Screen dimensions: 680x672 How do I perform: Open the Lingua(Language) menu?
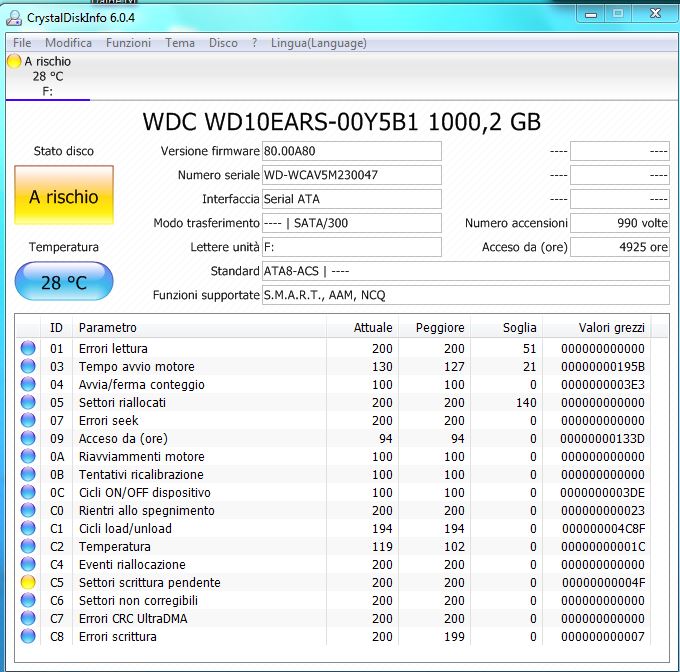[x=319, y=43]
